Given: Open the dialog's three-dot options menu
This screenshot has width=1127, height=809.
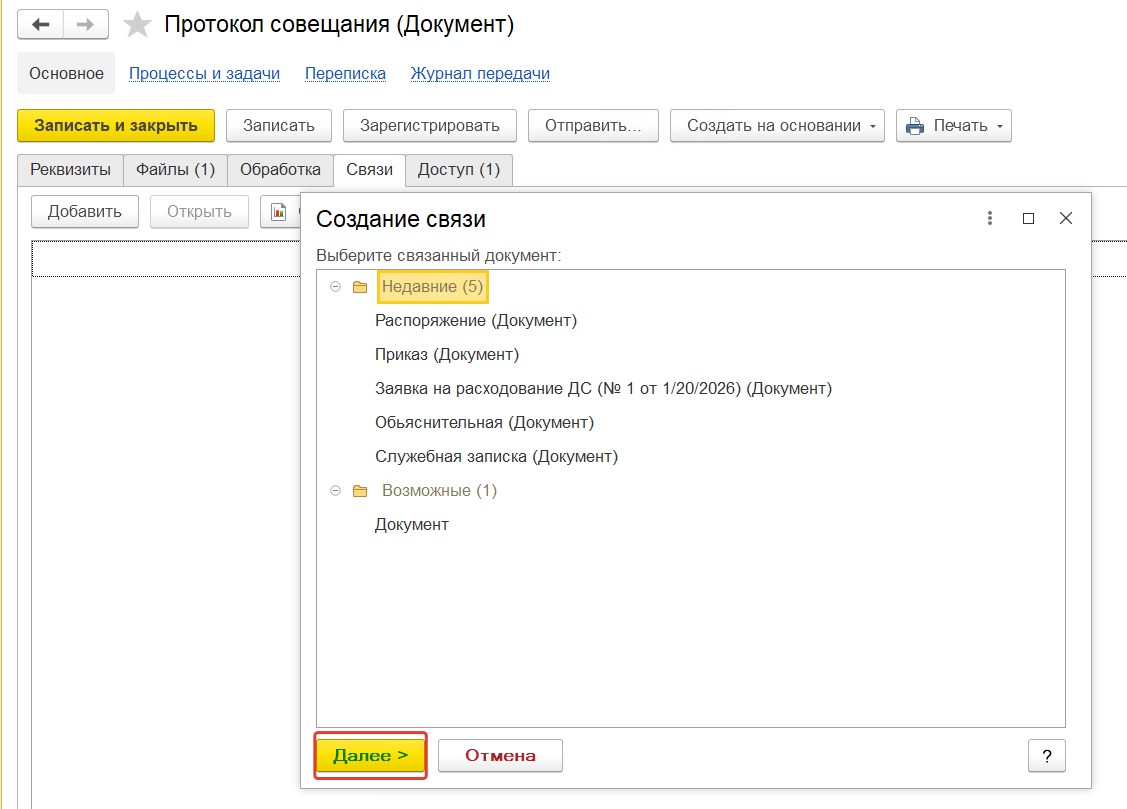Looking at the screenshot, I should click(x=990, y=218).
